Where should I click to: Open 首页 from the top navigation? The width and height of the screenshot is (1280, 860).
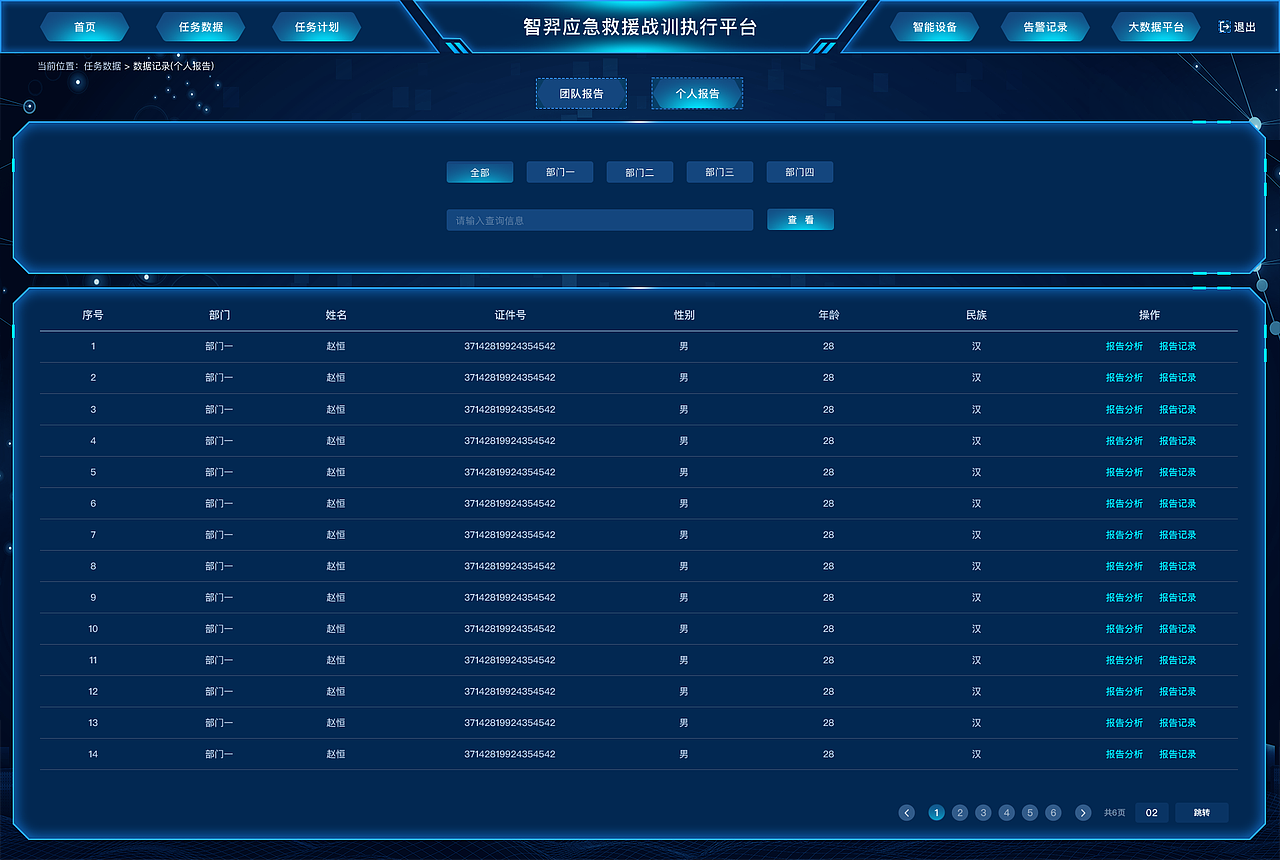pos(84,27)
